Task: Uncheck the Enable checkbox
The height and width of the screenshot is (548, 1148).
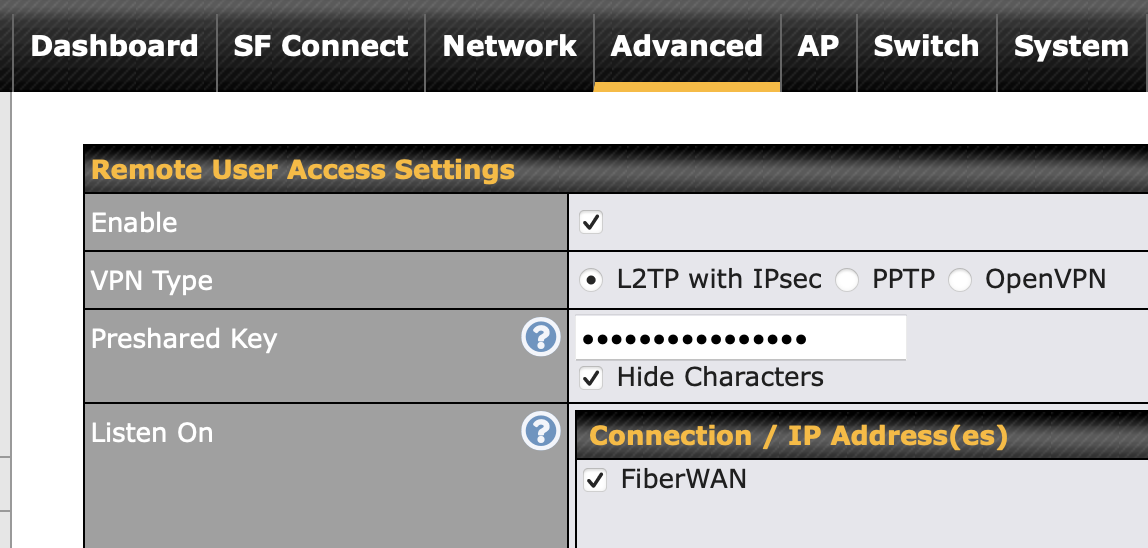Action: pyautogui.click(x=591, y=222)
